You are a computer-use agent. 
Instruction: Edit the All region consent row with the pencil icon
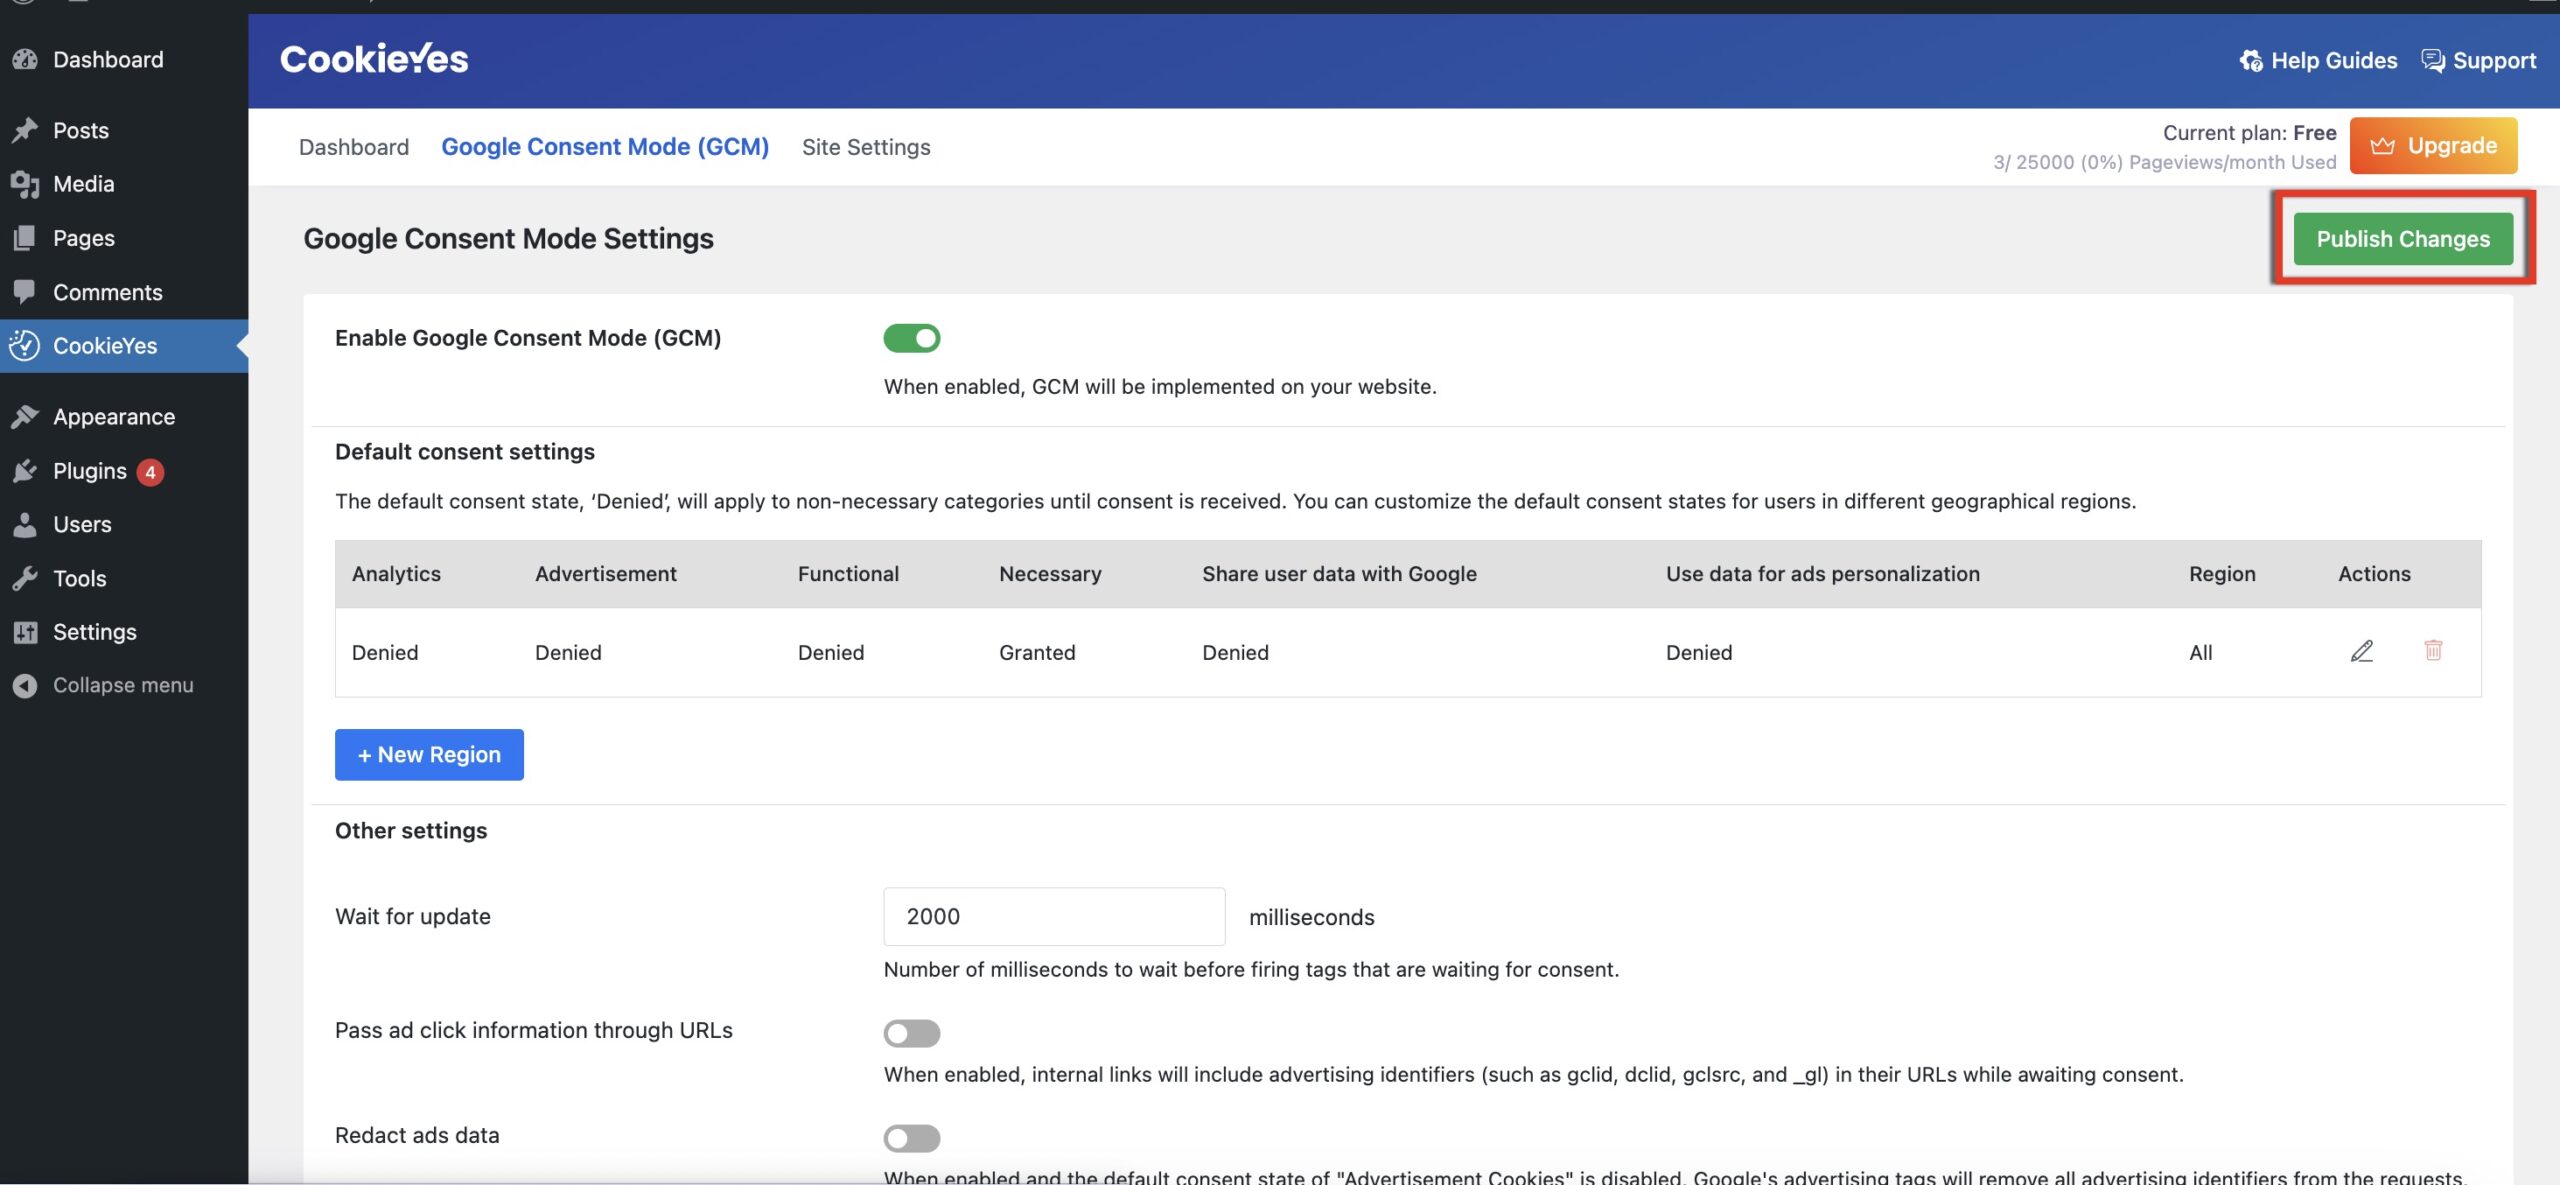[x=2361, y=652]
